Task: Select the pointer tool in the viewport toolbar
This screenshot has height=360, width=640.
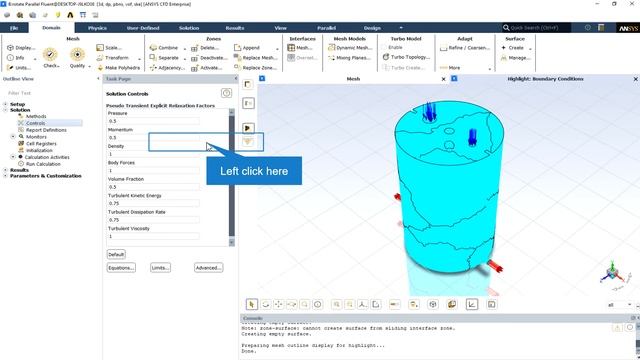Action: pos(251,304)
